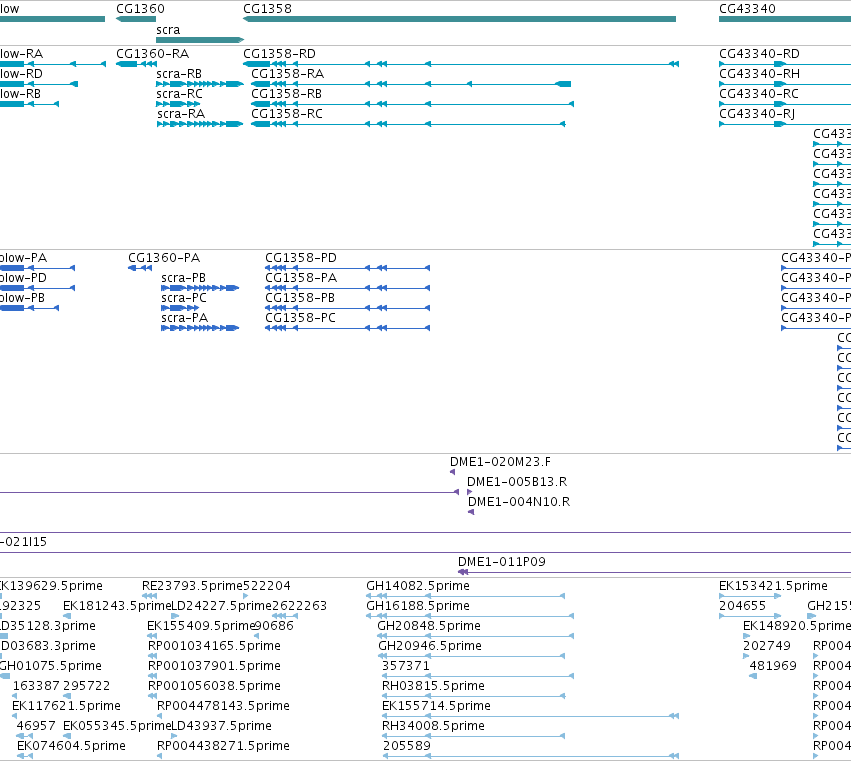Select the CG1358 gene bar
Screen dimensions: 851x761
460,19
